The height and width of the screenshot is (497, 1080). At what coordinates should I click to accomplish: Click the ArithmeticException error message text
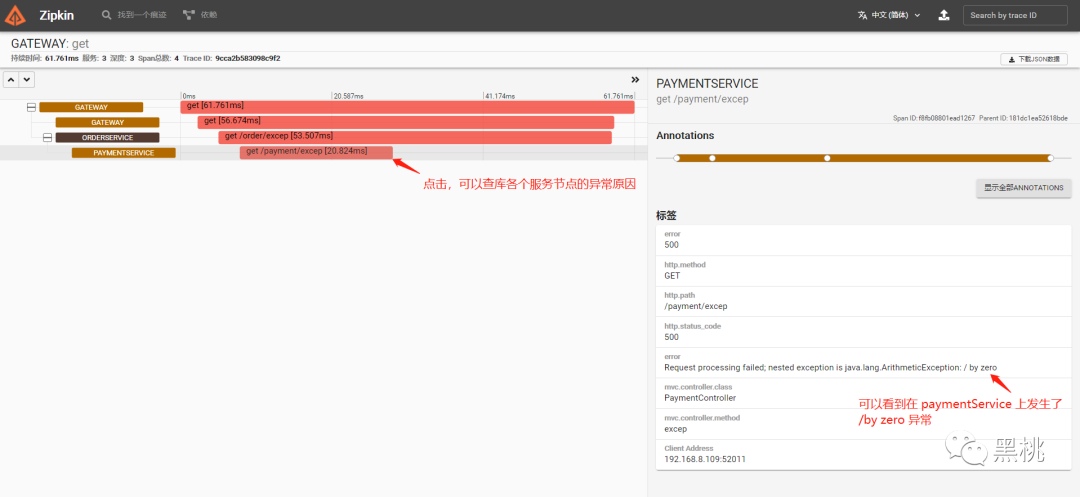(x=831, y=368)
